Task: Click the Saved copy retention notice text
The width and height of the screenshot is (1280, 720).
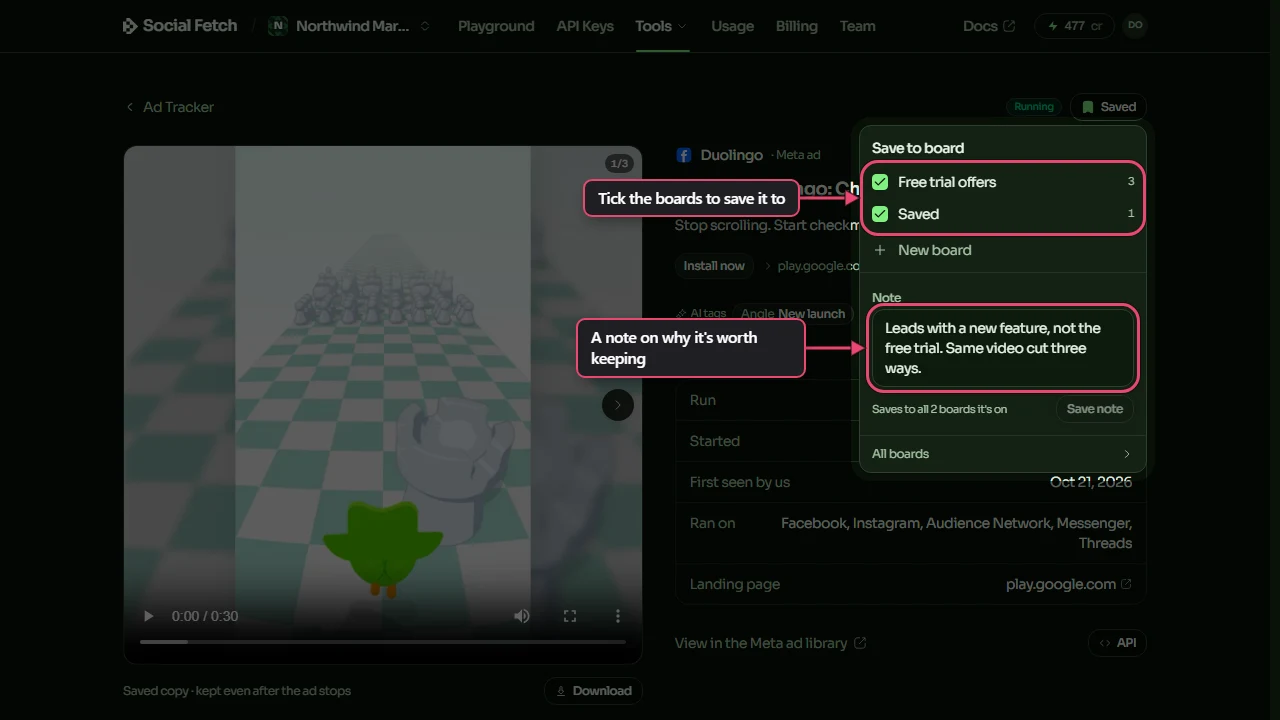Action: coord(237,691)
